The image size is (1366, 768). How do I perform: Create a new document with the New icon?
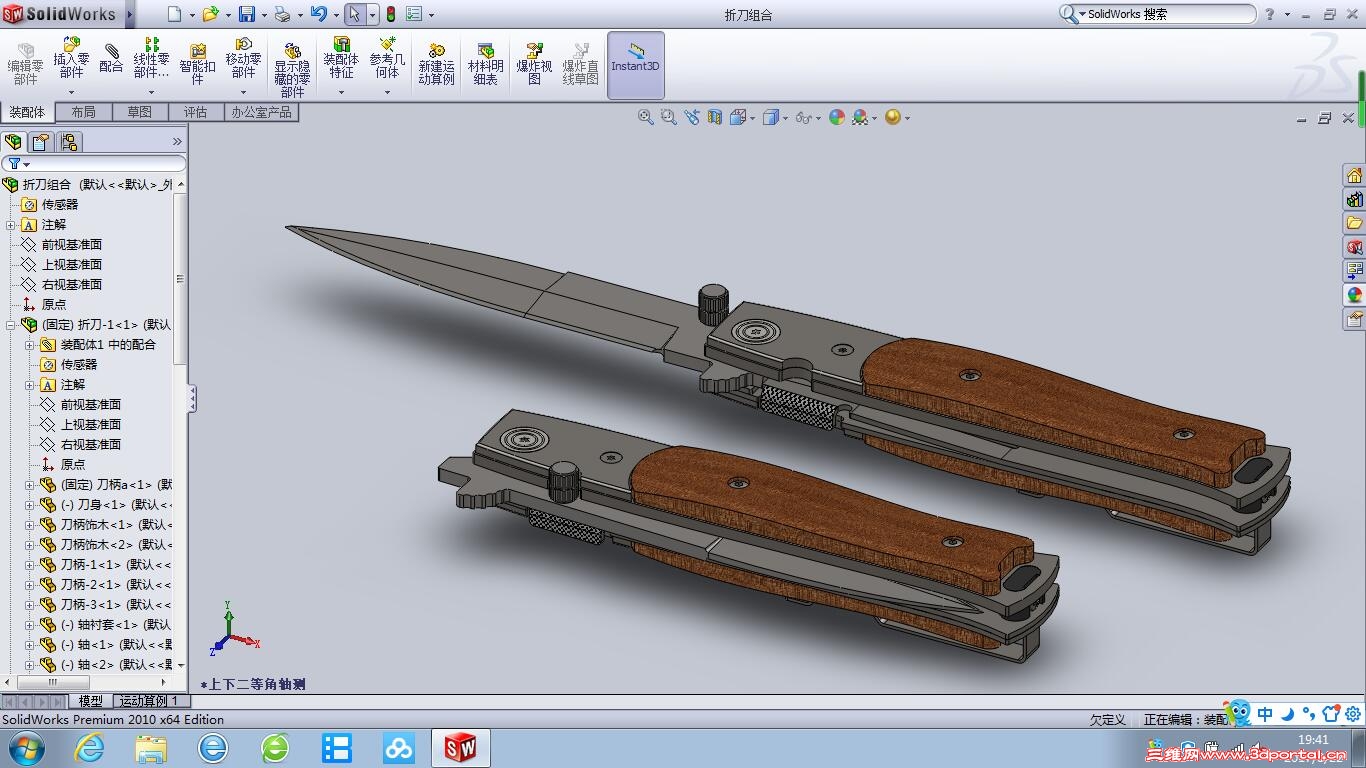tap(174, 14)
